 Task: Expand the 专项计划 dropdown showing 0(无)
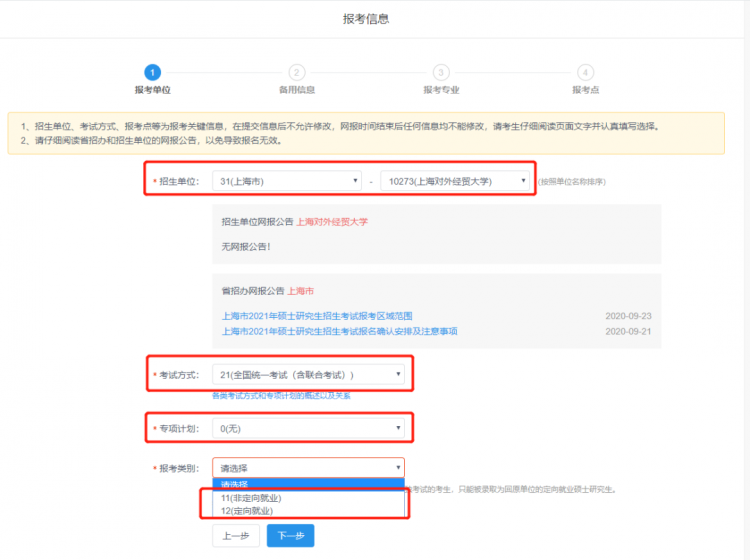pos(308,428)
